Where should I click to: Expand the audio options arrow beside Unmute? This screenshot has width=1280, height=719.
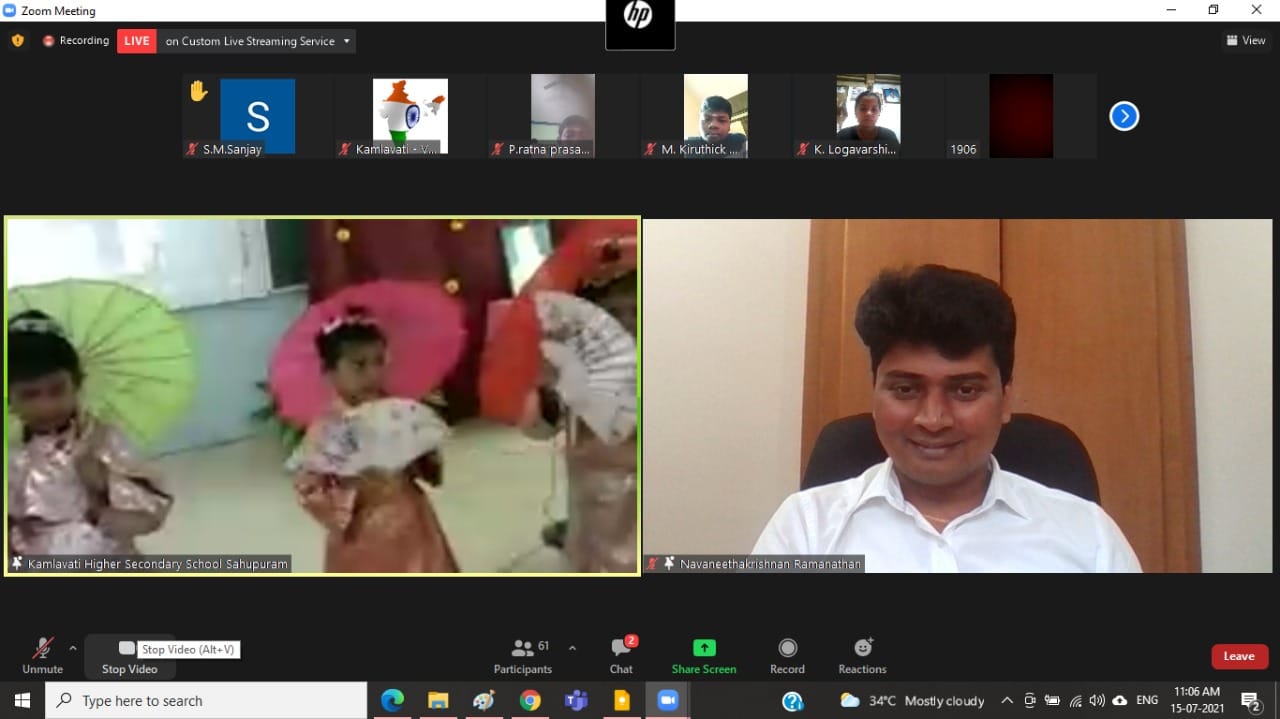pos(72,648)
